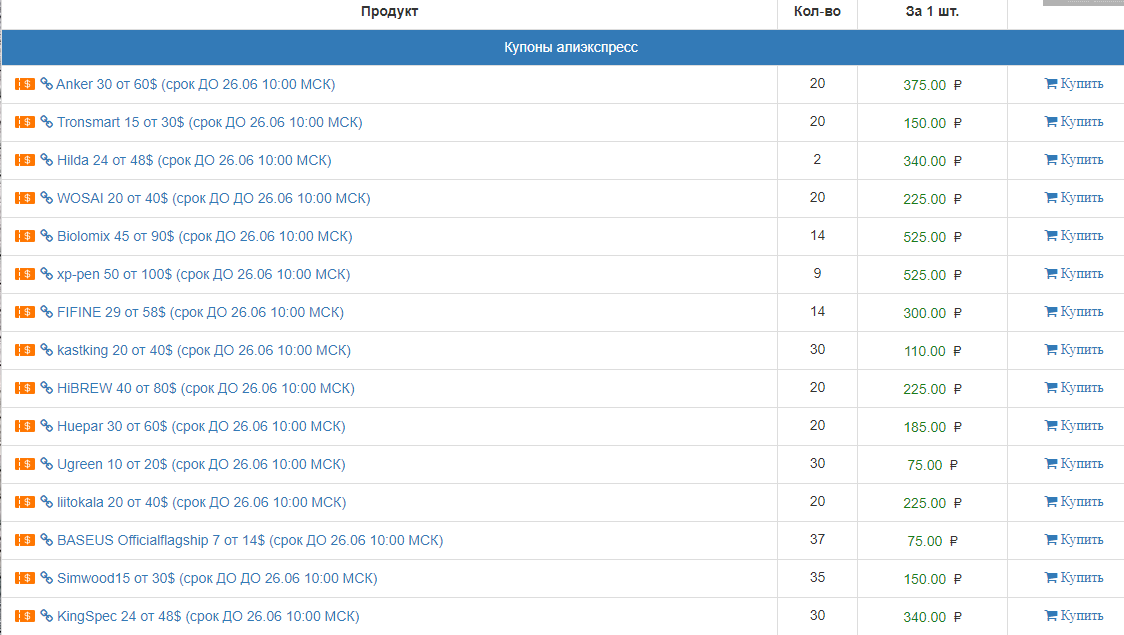Open the Anker 30 от 60$ coupon link
The height and width of the screenshot is (635, 1124).
[196, 85]
